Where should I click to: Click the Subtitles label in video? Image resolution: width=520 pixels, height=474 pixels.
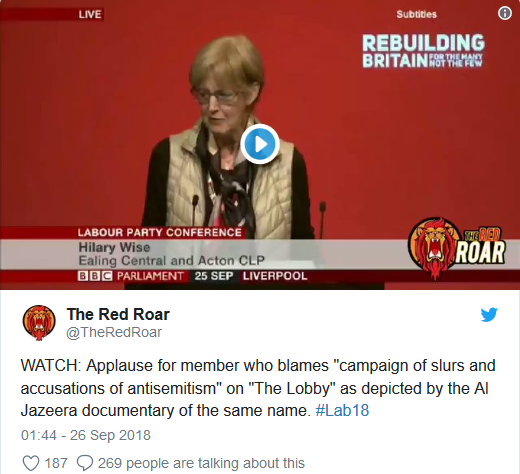point(416,14)
